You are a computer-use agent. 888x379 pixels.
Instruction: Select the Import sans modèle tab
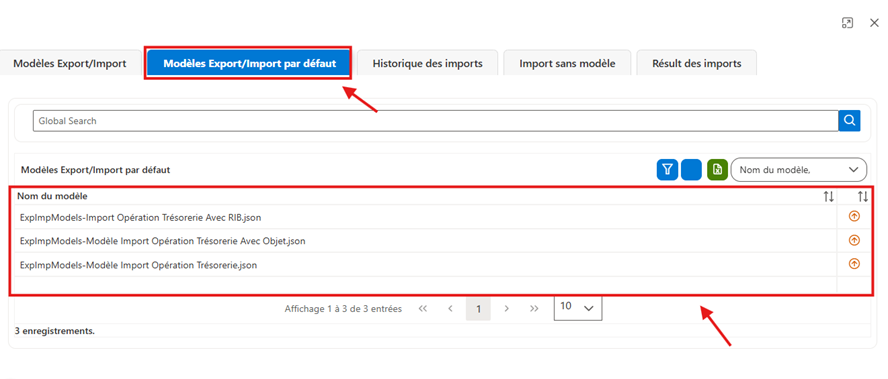(x=567, y=63)
